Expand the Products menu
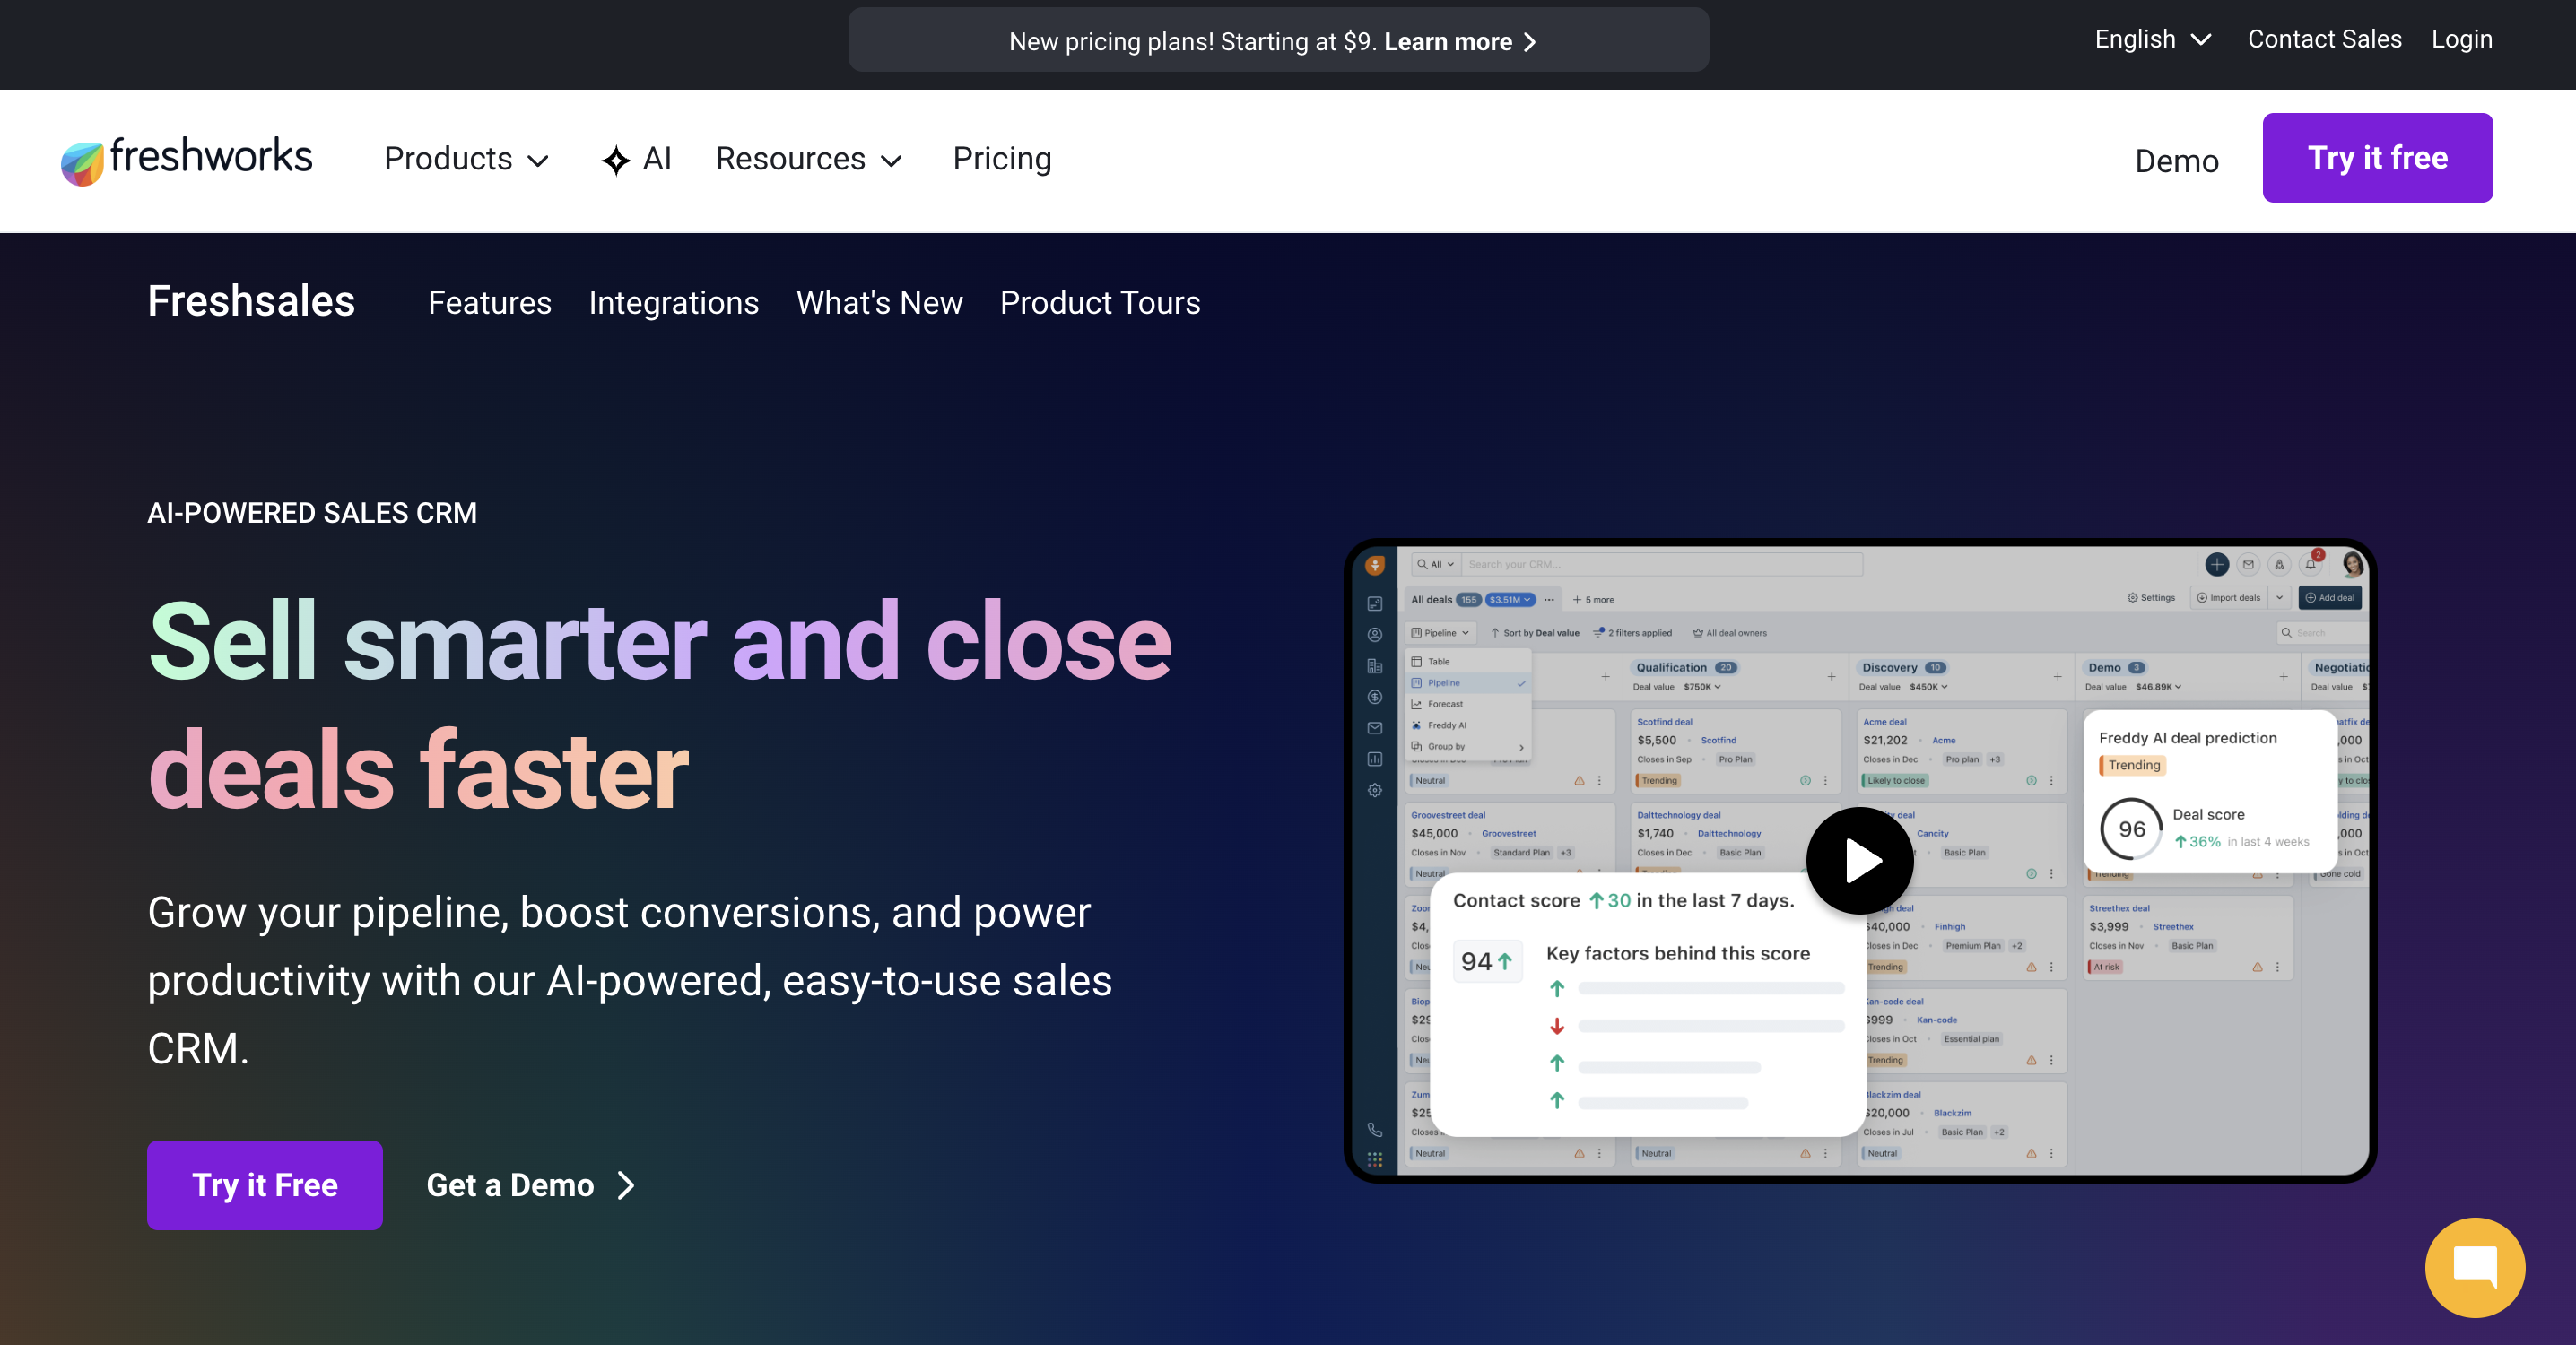The image size is (2576, 1345). (x=466, y=159)
